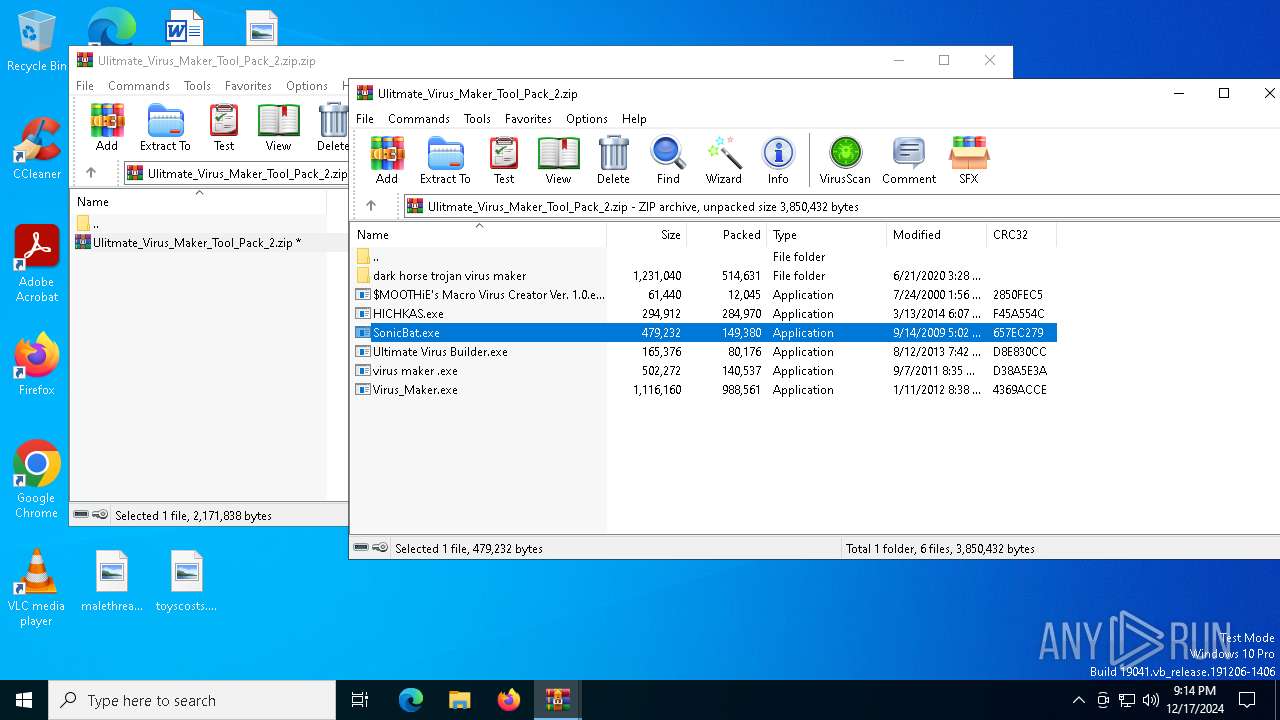Viewport: 1280px width, 720px height.
Task: Open Options menu in front WinRAR window
Action: 587,118
